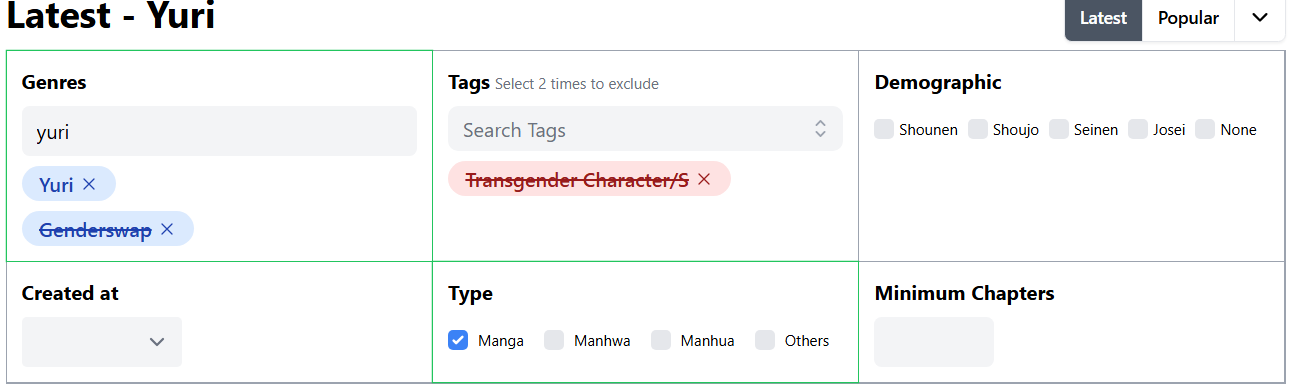
Task: Remove the Yuri genre chip
Action: pos(89,184)
